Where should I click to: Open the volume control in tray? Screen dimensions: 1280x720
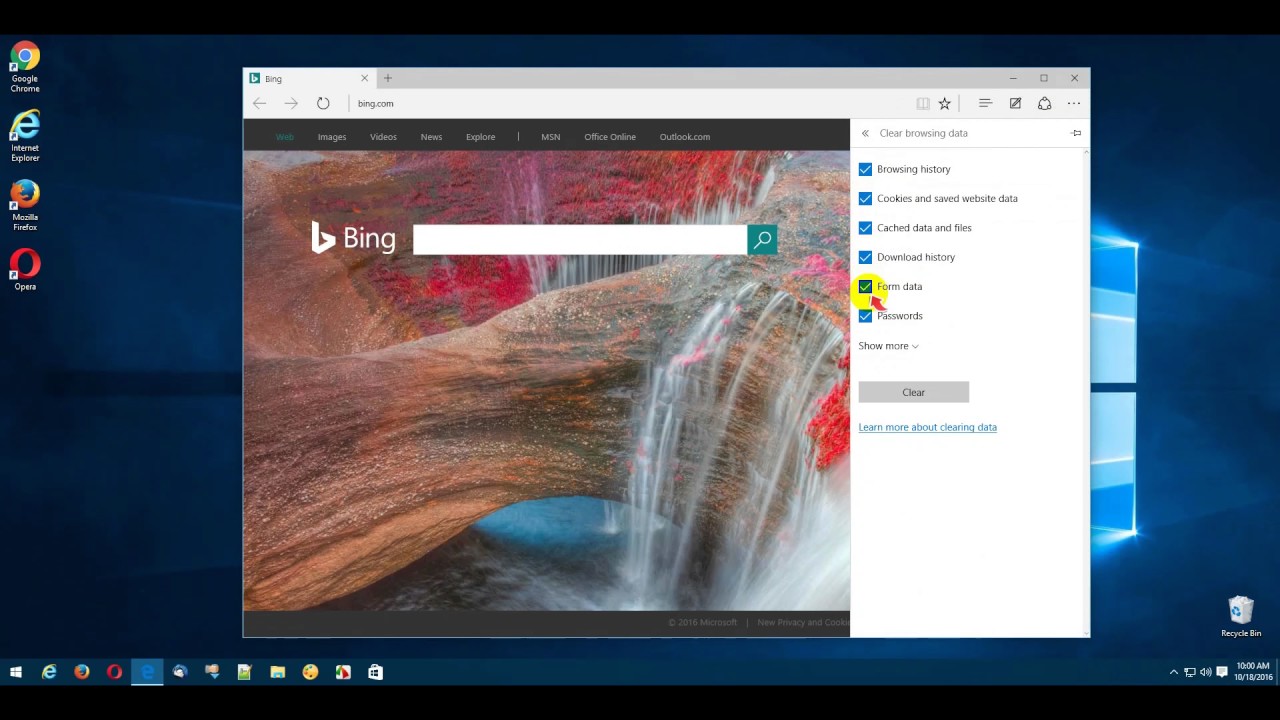click(1205, 672)
